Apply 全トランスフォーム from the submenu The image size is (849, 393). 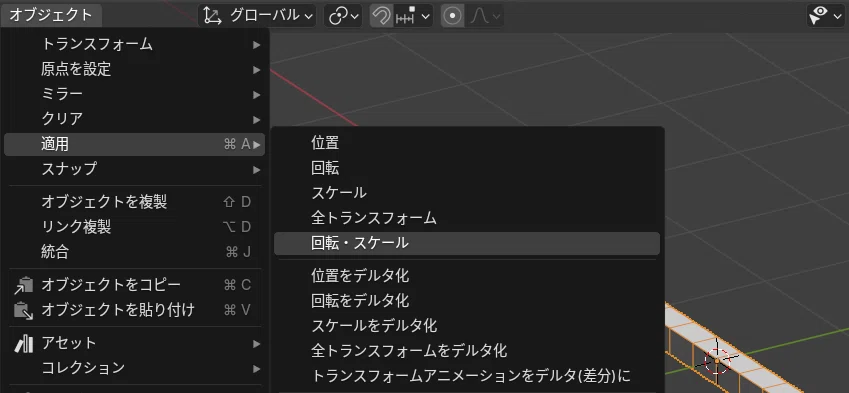[467, 218]
